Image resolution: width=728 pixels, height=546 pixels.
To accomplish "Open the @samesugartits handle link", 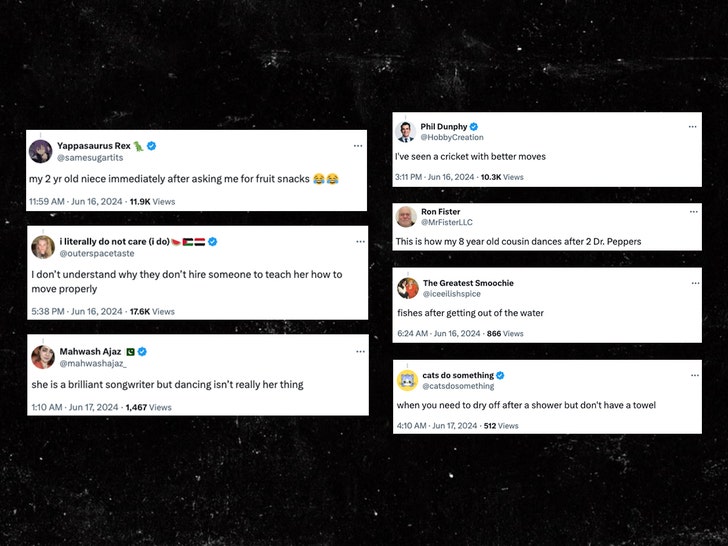I will [90, 158].
